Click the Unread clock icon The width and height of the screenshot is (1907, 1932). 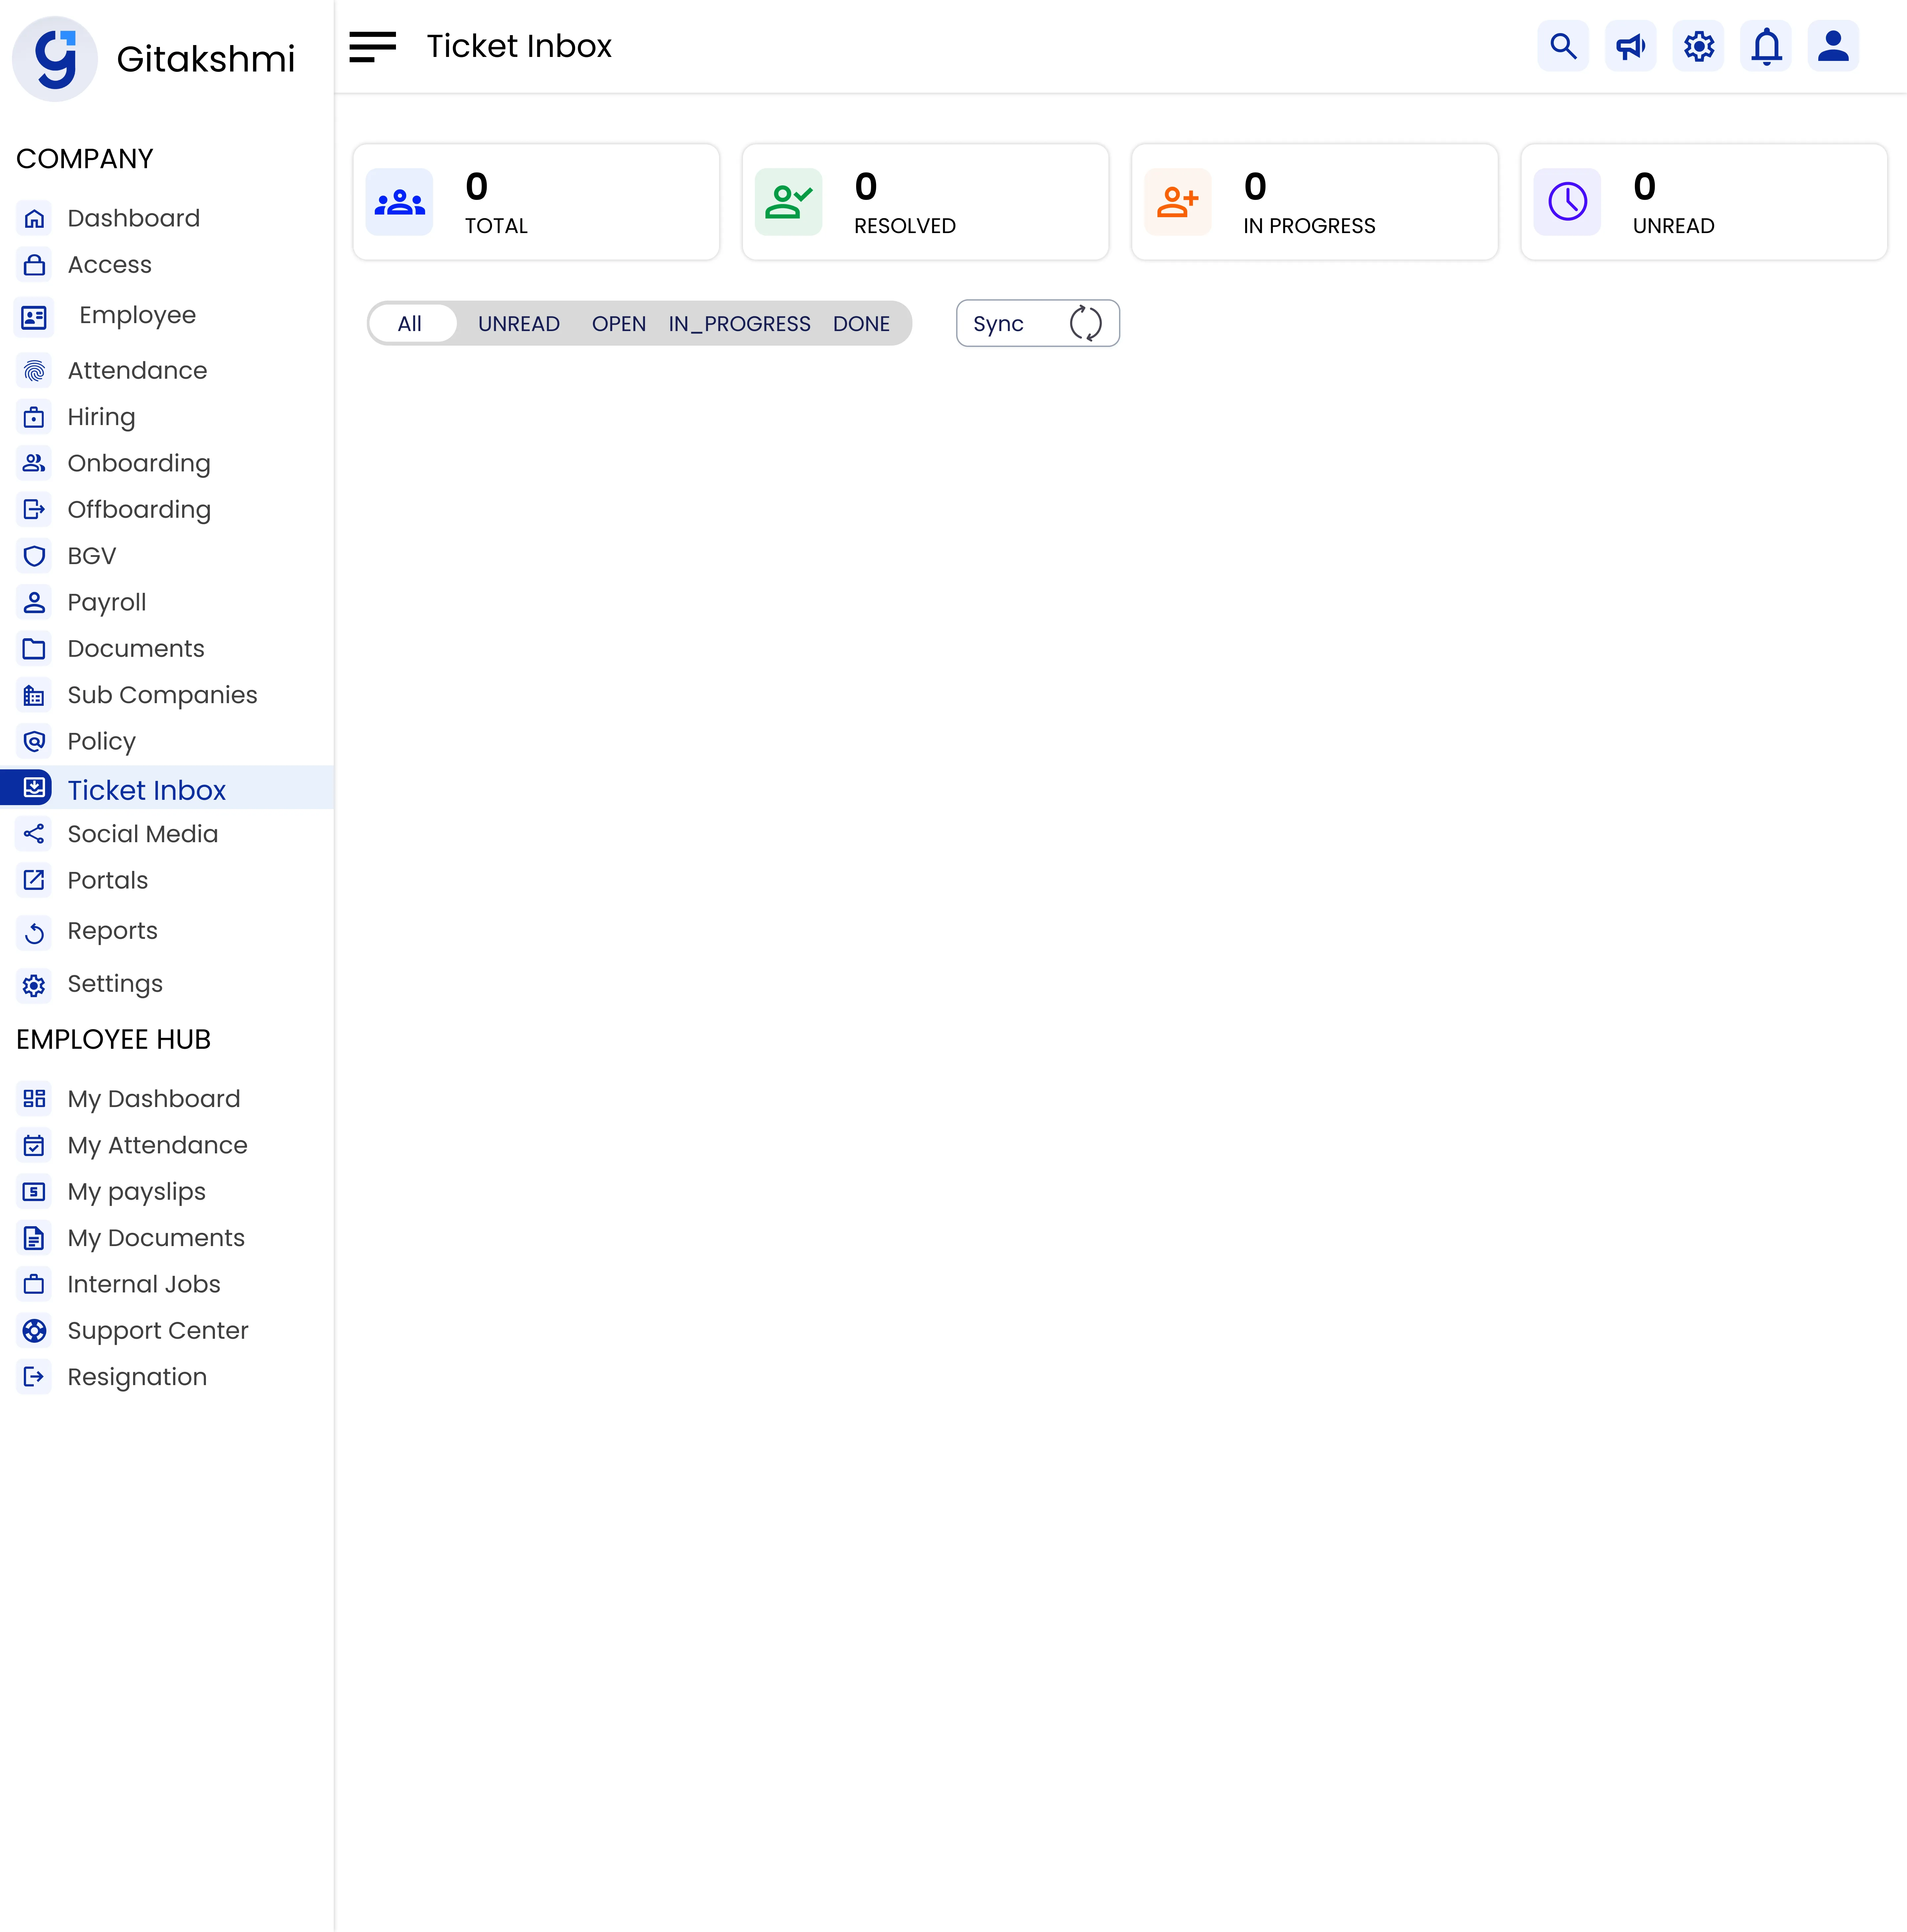[x=1567, y=202]
